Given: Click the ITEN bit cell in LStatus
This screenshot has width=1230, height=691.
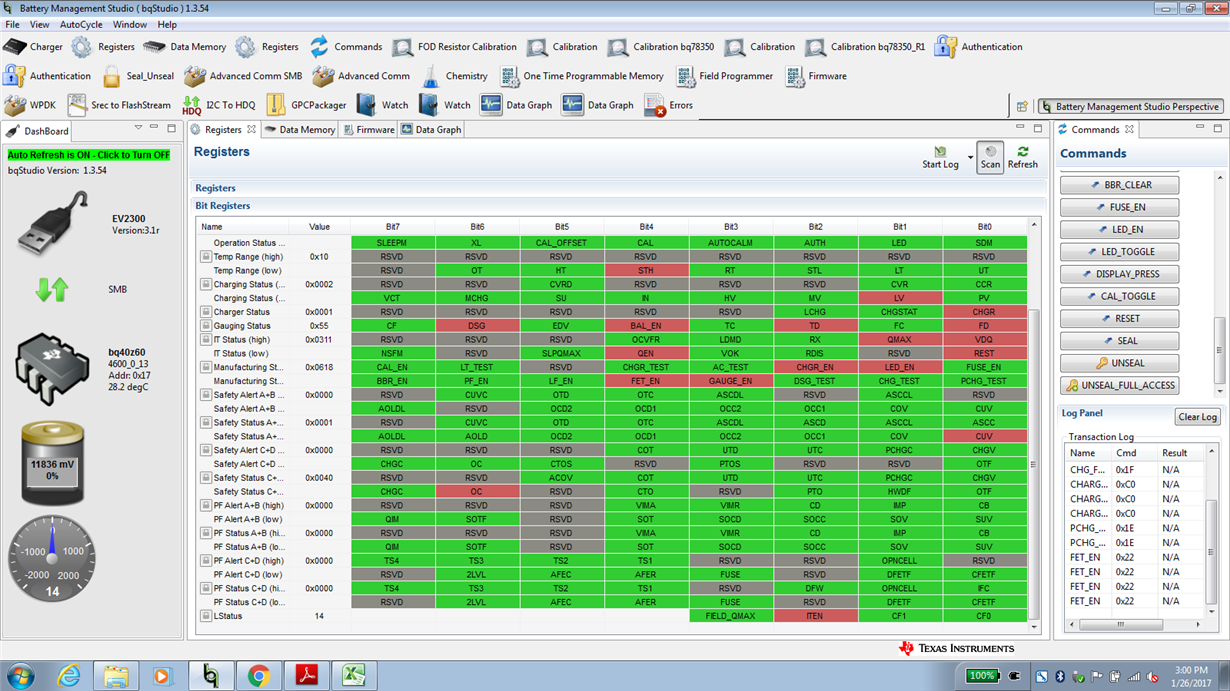Looking at the screenshot, I should (x=815, y=616).
